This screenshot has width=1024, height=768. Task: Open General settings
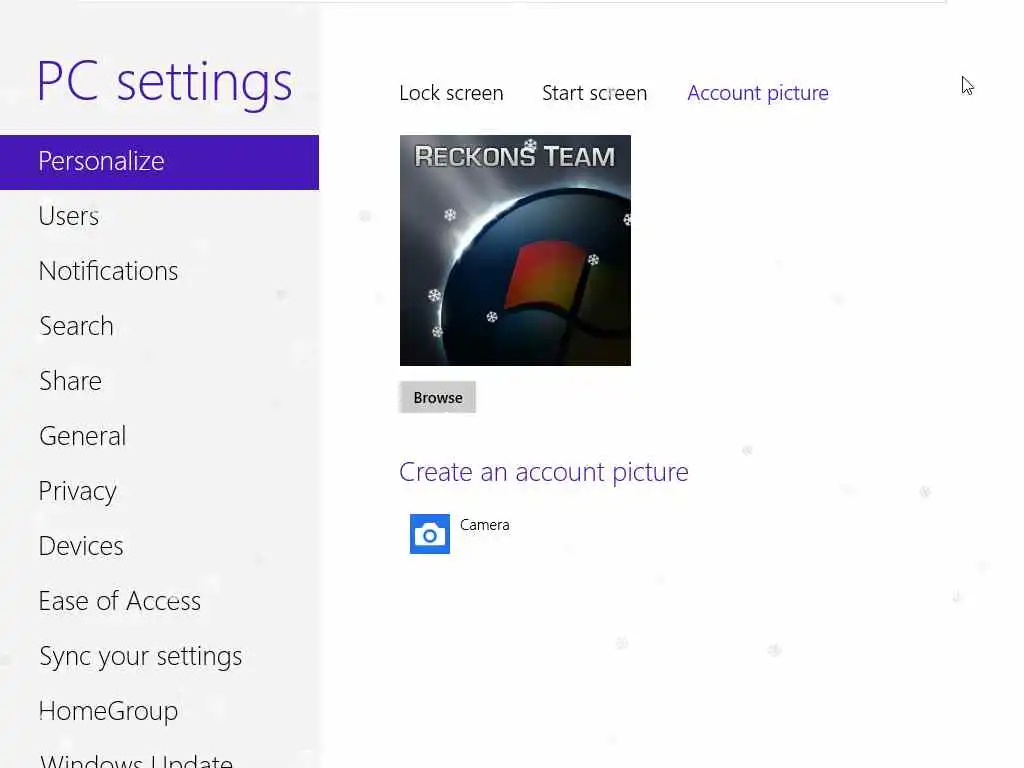coord(82,436)
